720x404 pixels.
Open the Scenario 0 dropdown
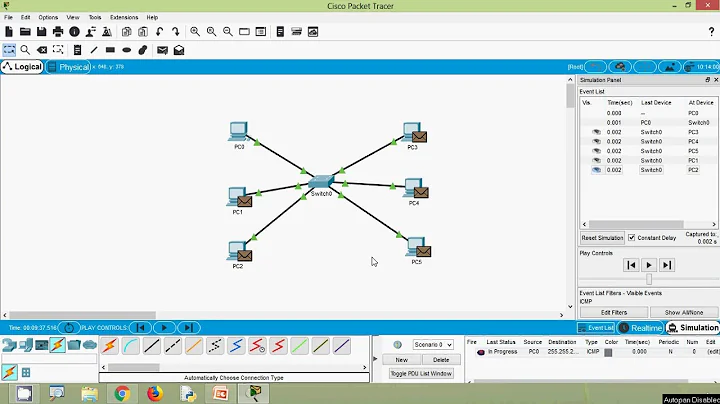click(433, 344)
